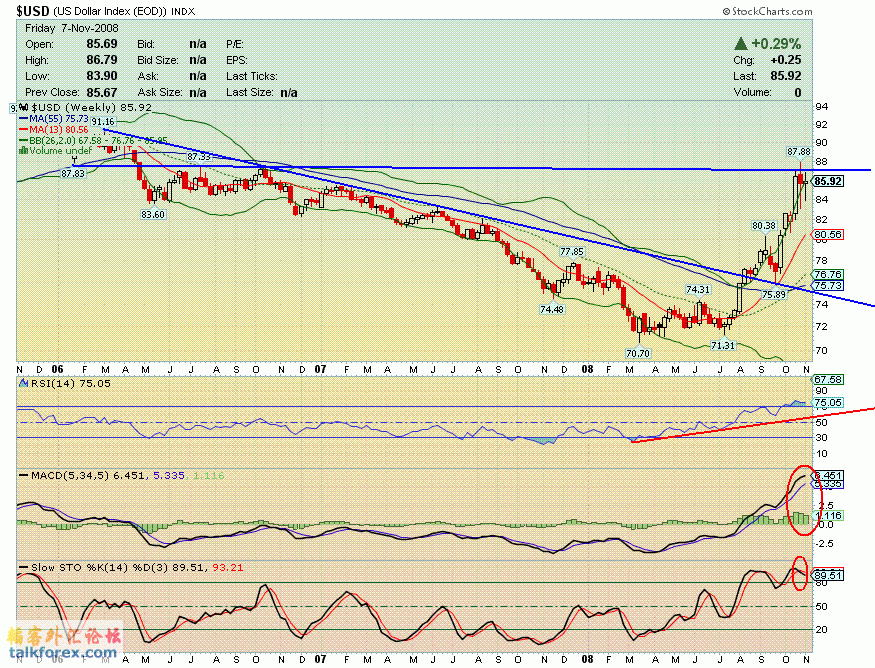The width and height of the screenshot is (875, 668).
Task: Click the Open value 85.69
Action: (x=102, y=44)
